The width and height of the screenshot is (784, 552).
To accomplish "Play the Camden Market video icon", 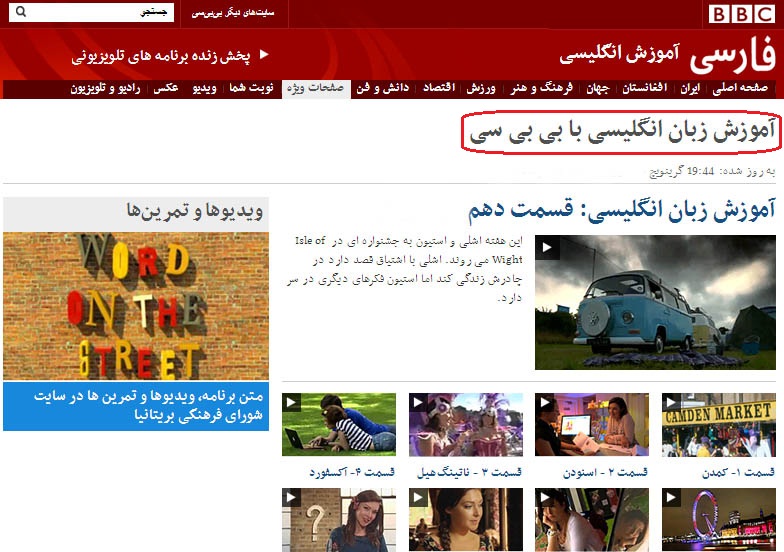I will click(671, 402).
